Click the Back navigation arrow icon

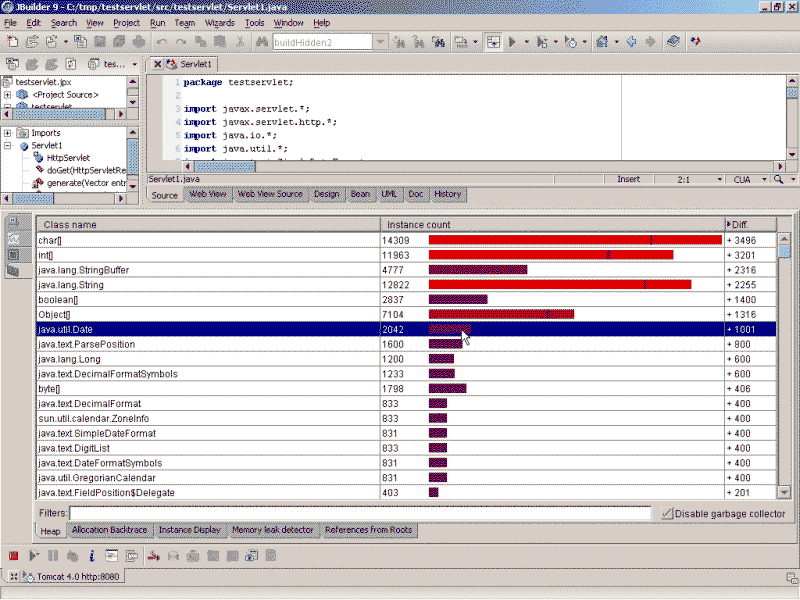pos(632,42)
